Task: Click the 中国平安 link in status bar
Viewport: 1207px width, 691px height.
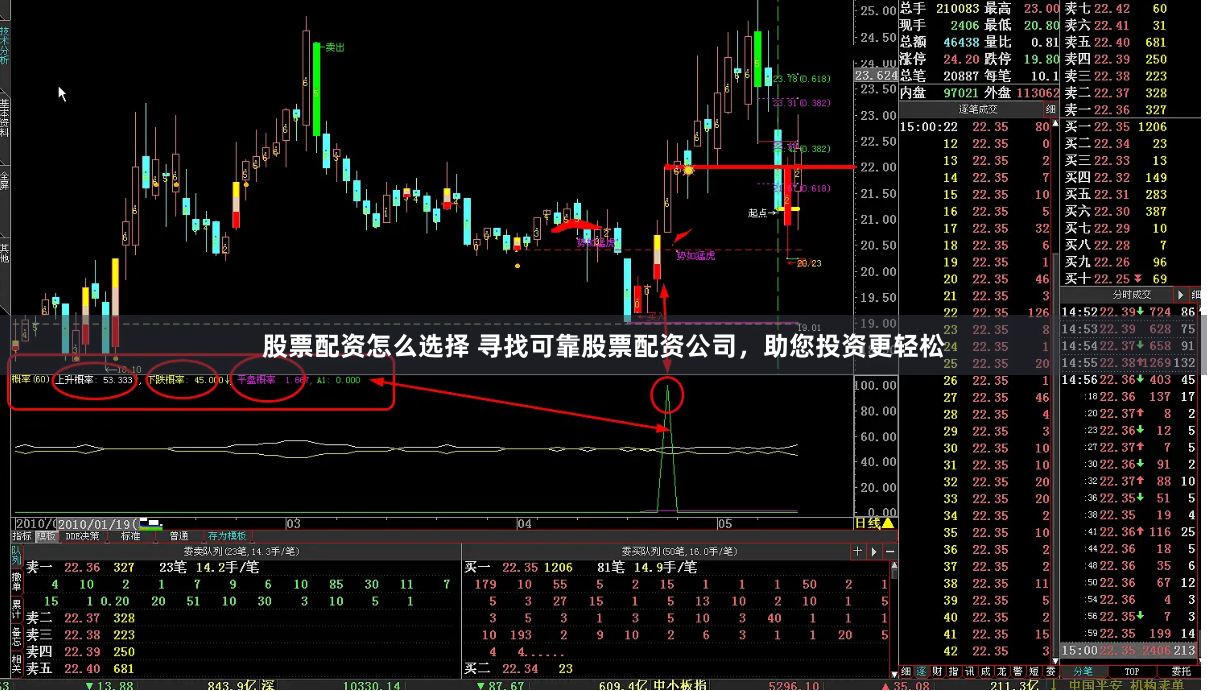Action: click(x=1095, y=684)
